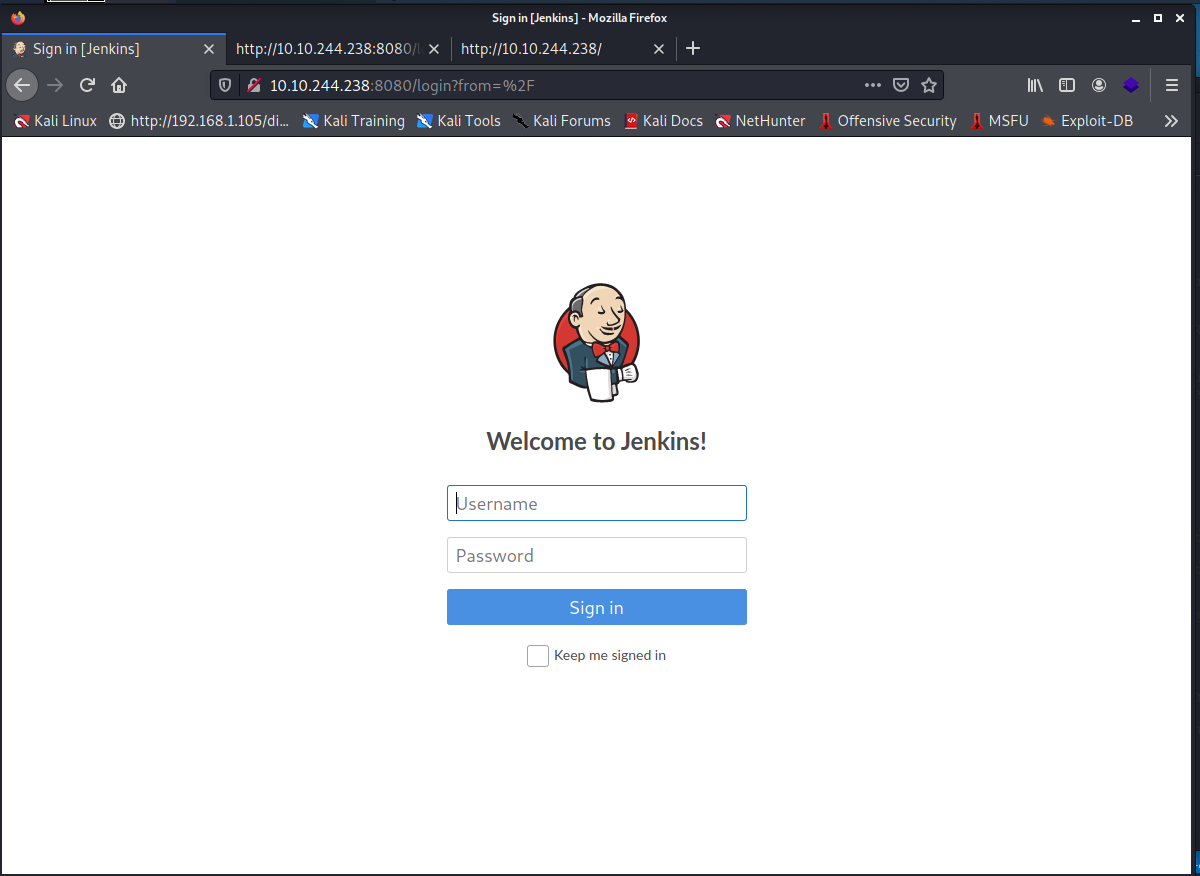Switch to the http://10.10.244.238/ tab

[545, 48]
